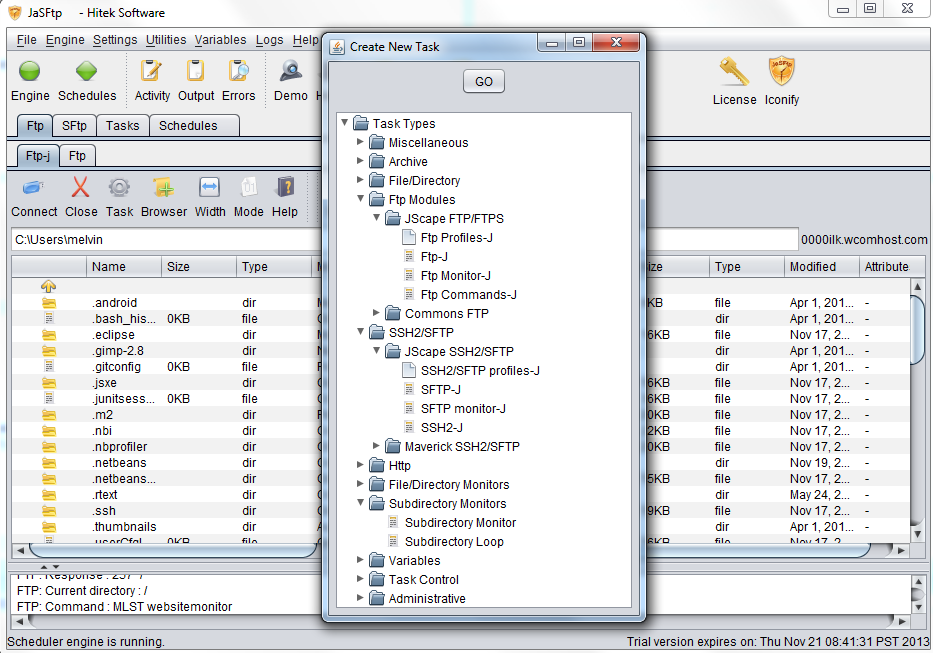The height and width of the screenshot is (653, 933).
Task: Open the Activity log icon
Action: click(x=151, y=71)
